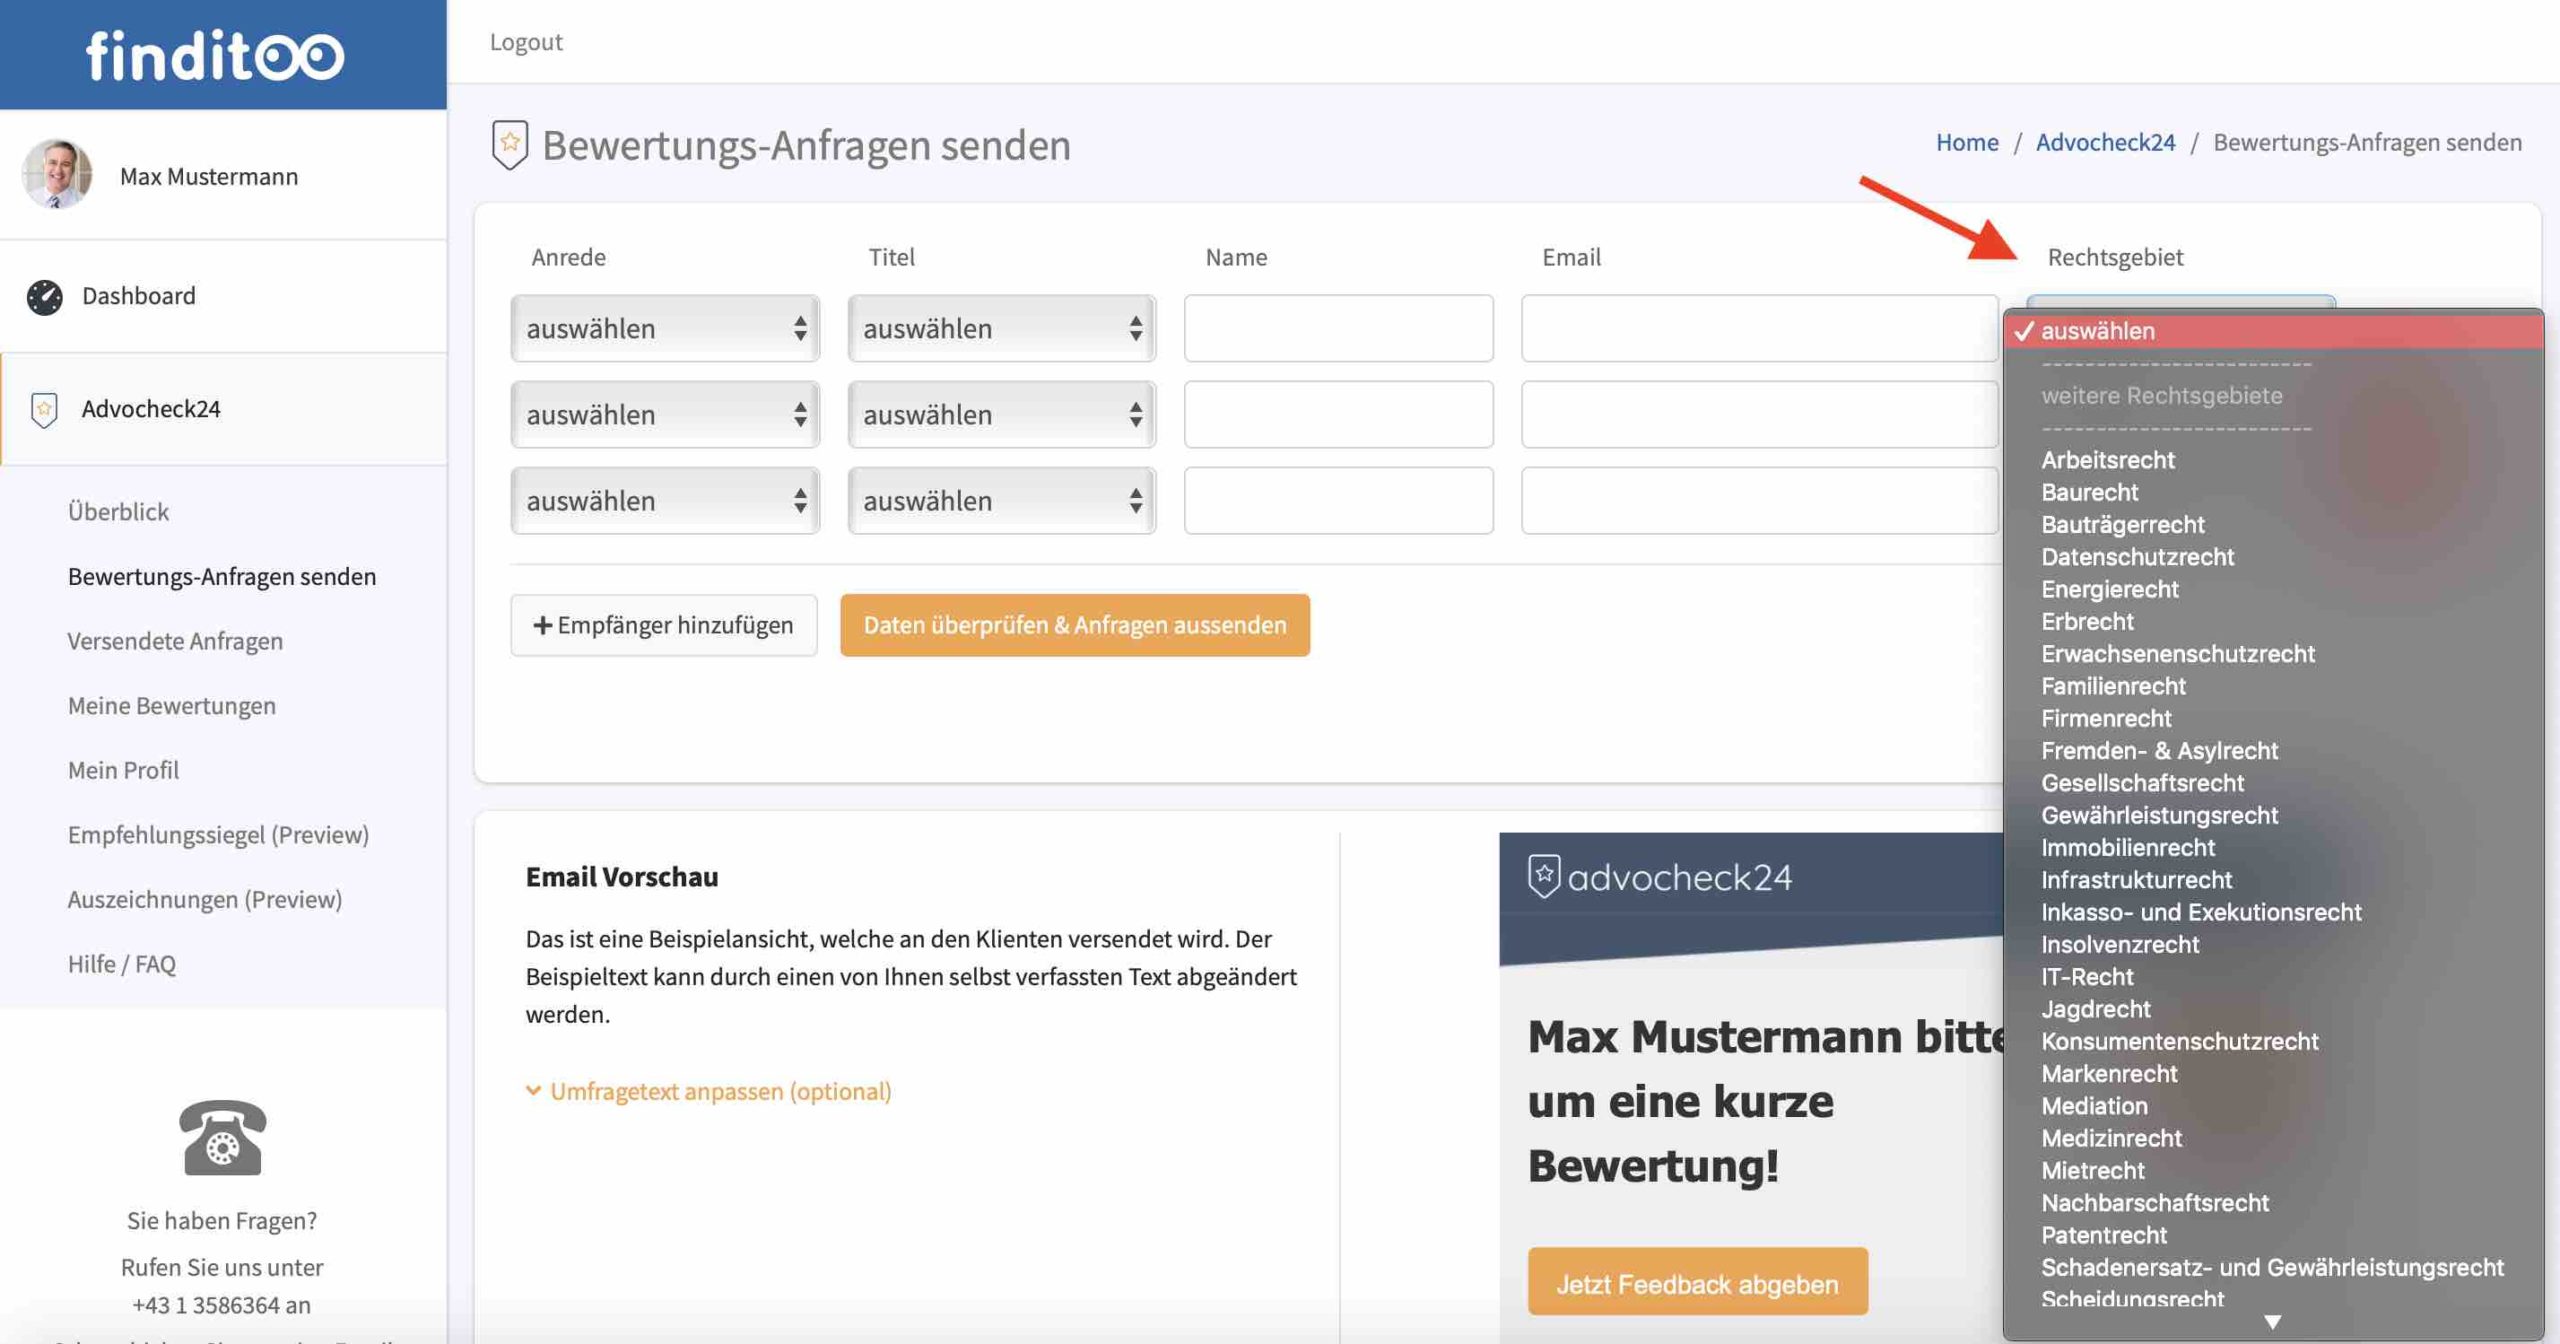Click the telephone icon in sidebar
The image size is (2560, 1344).
pyautogui.click(x=222, y=1137)
